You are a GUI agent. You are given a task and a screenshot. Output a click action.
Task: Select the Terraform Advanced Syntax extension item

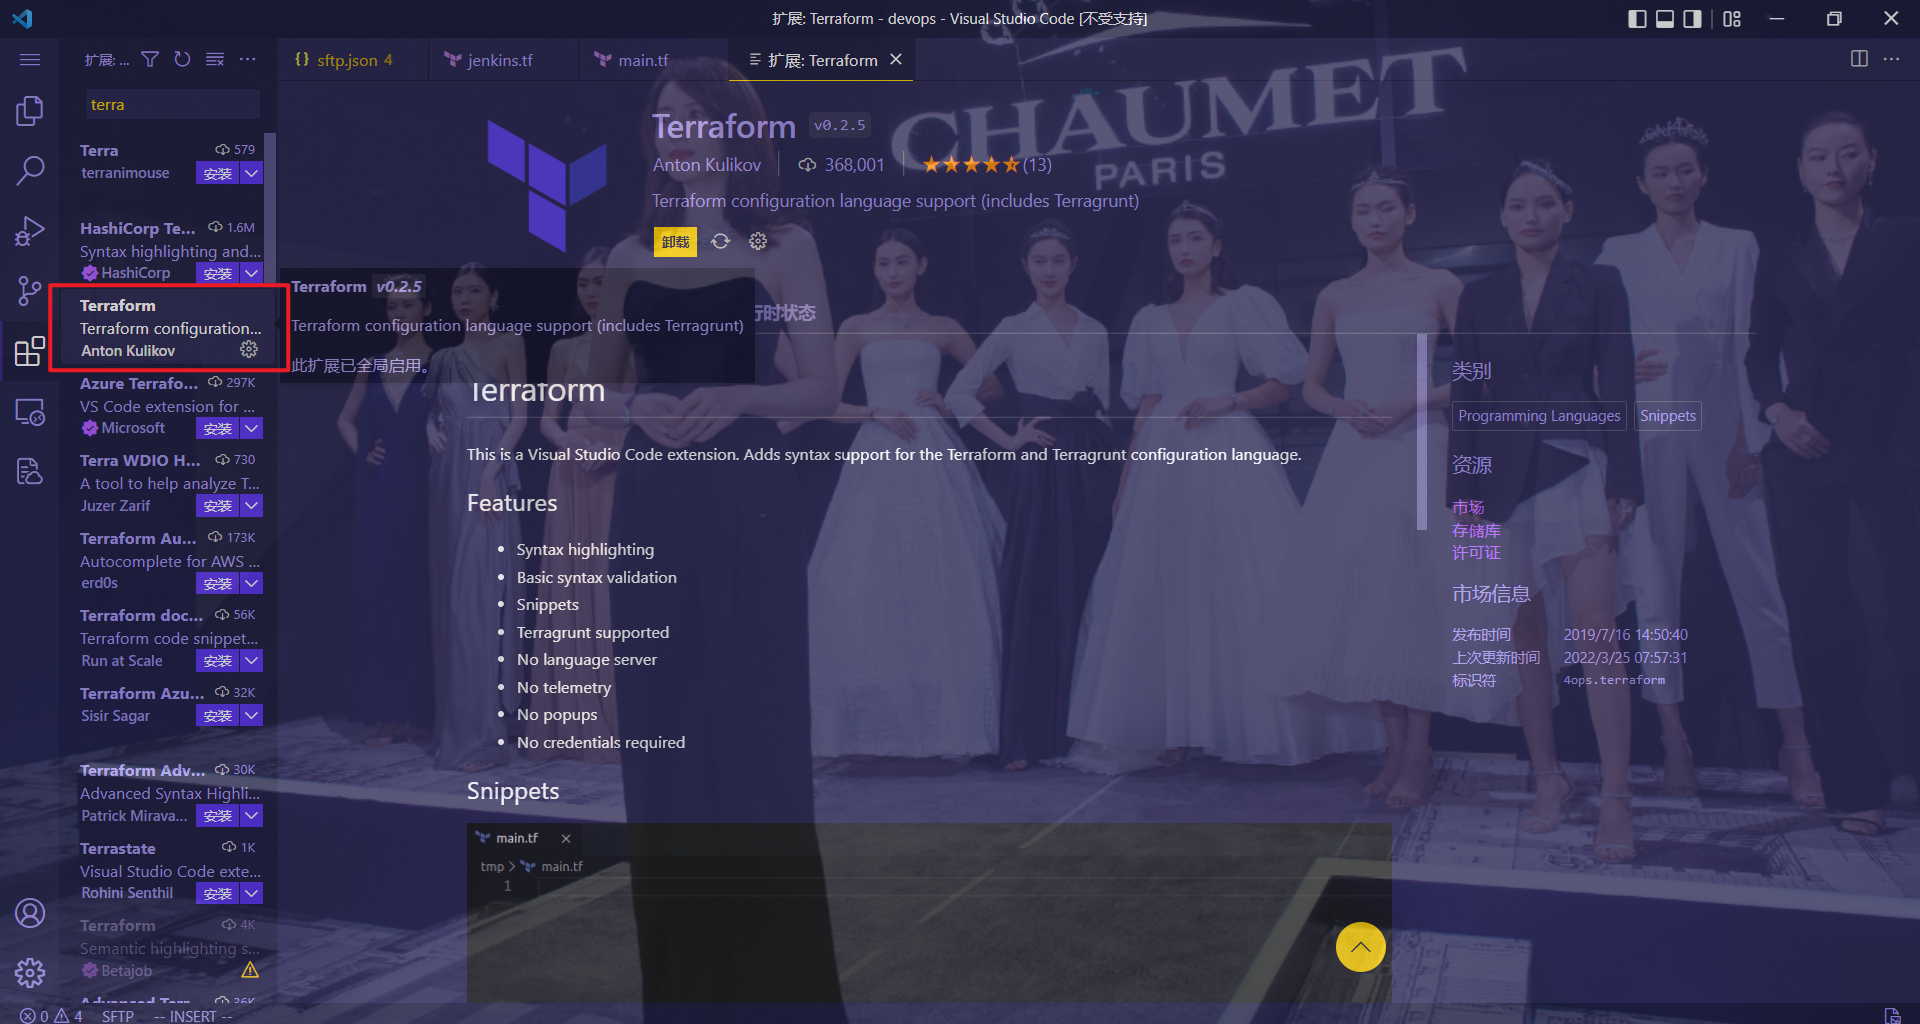168,793
